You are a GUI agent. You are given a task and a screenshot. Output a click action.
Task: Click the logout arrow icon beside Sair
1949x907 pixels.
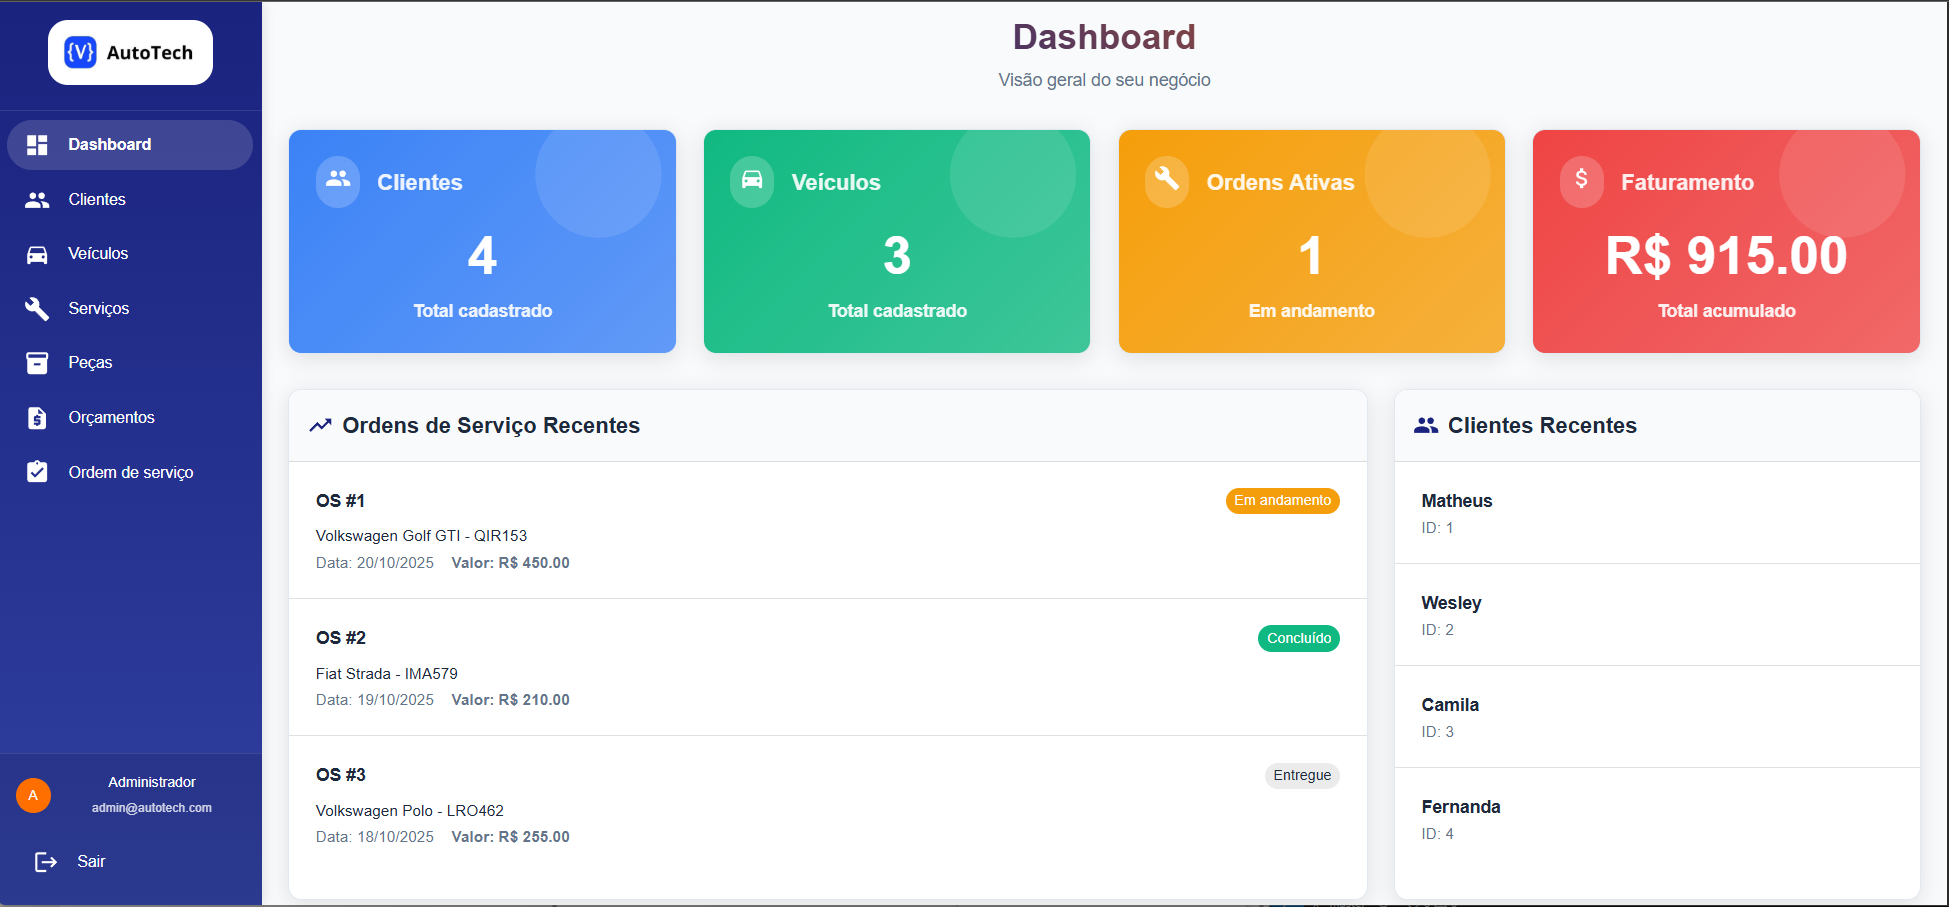point(46,862)
